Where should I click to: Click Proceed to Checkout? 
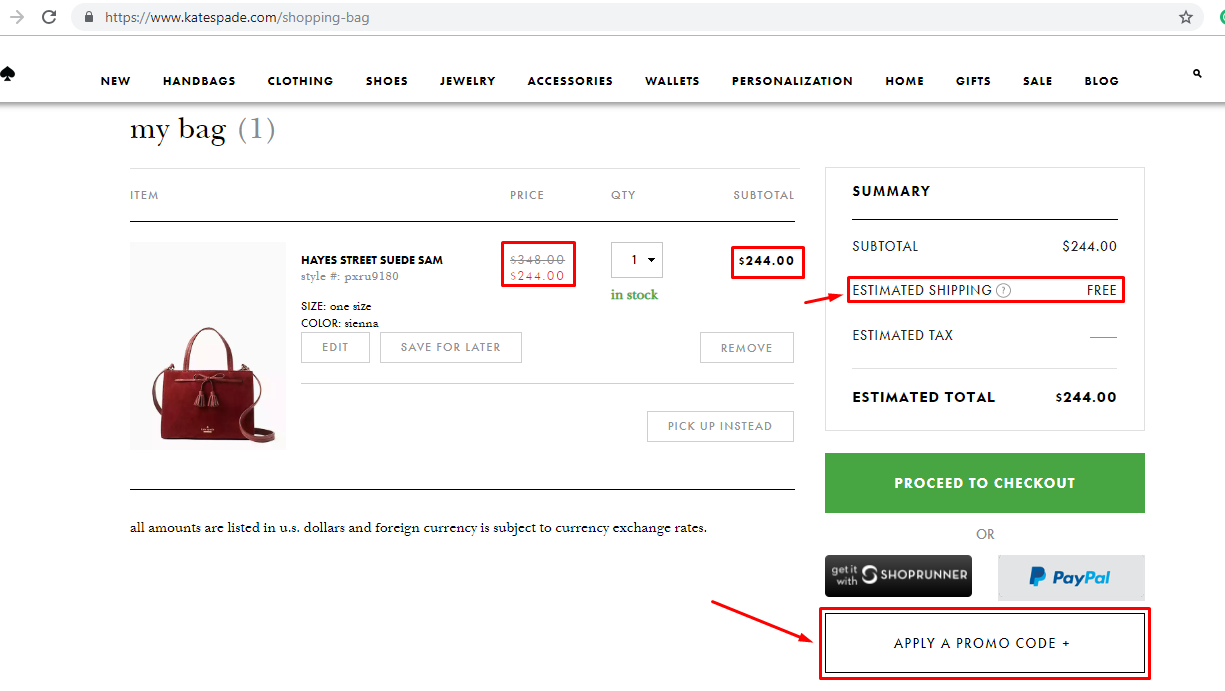tap(985, 483)
